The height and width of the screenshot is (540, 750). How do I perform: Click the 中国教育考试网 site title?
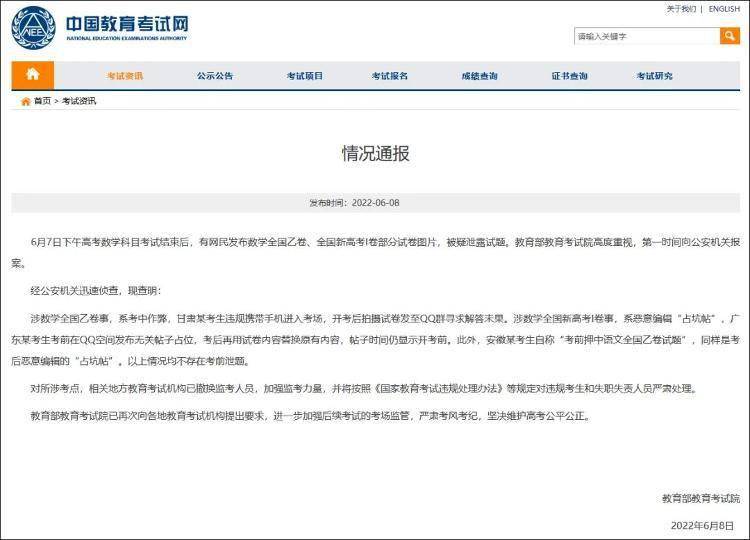pyautogui.click(x=127, y=24)
